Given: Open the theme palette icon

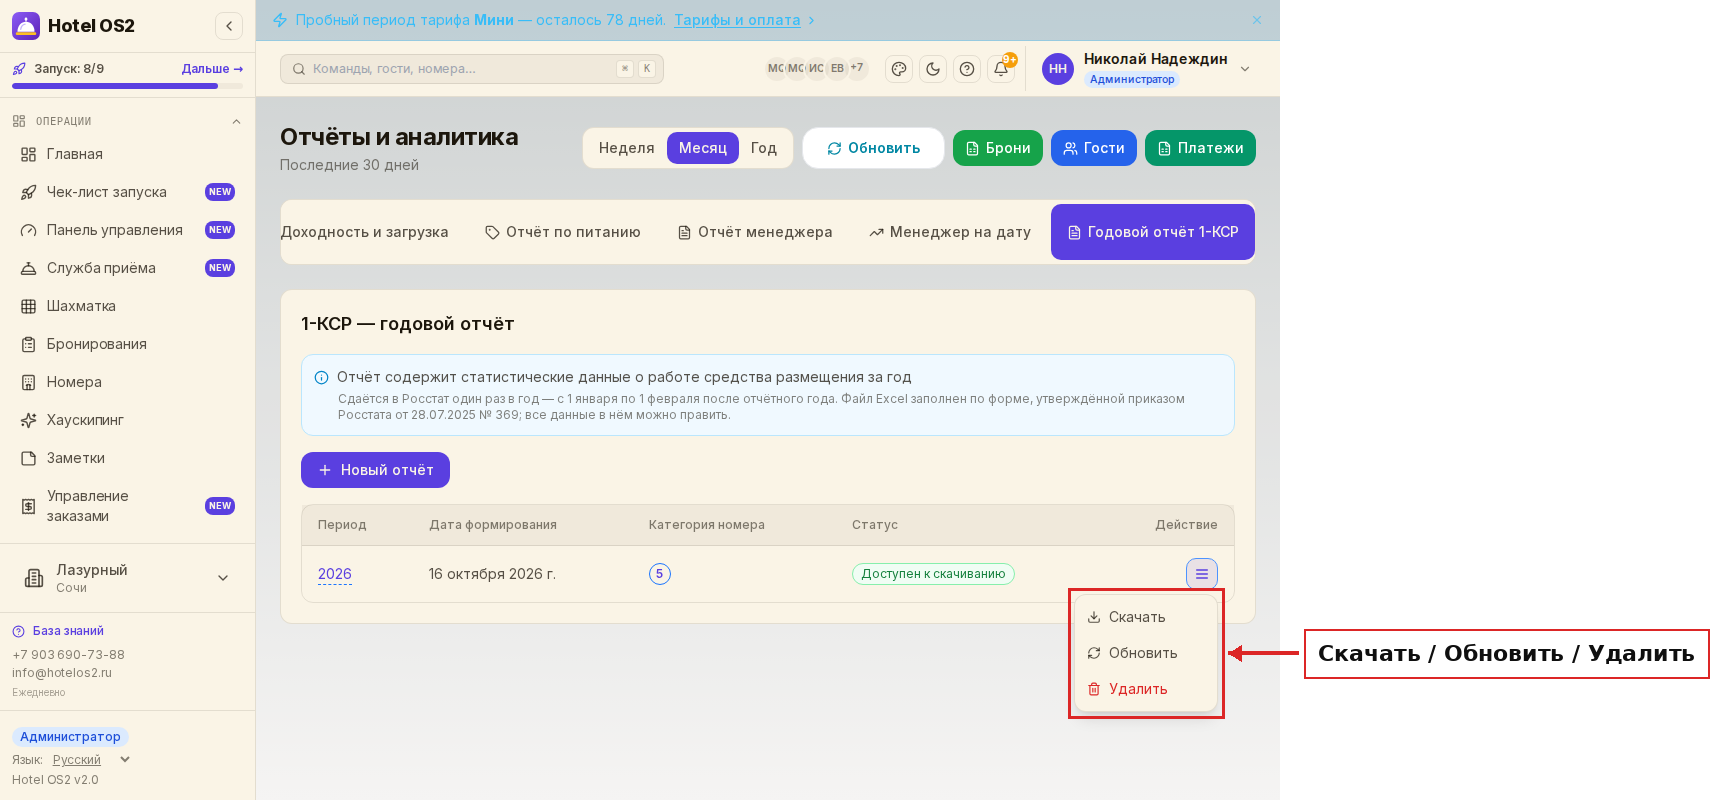Looking at the screenshot, I should click(899, 69).
